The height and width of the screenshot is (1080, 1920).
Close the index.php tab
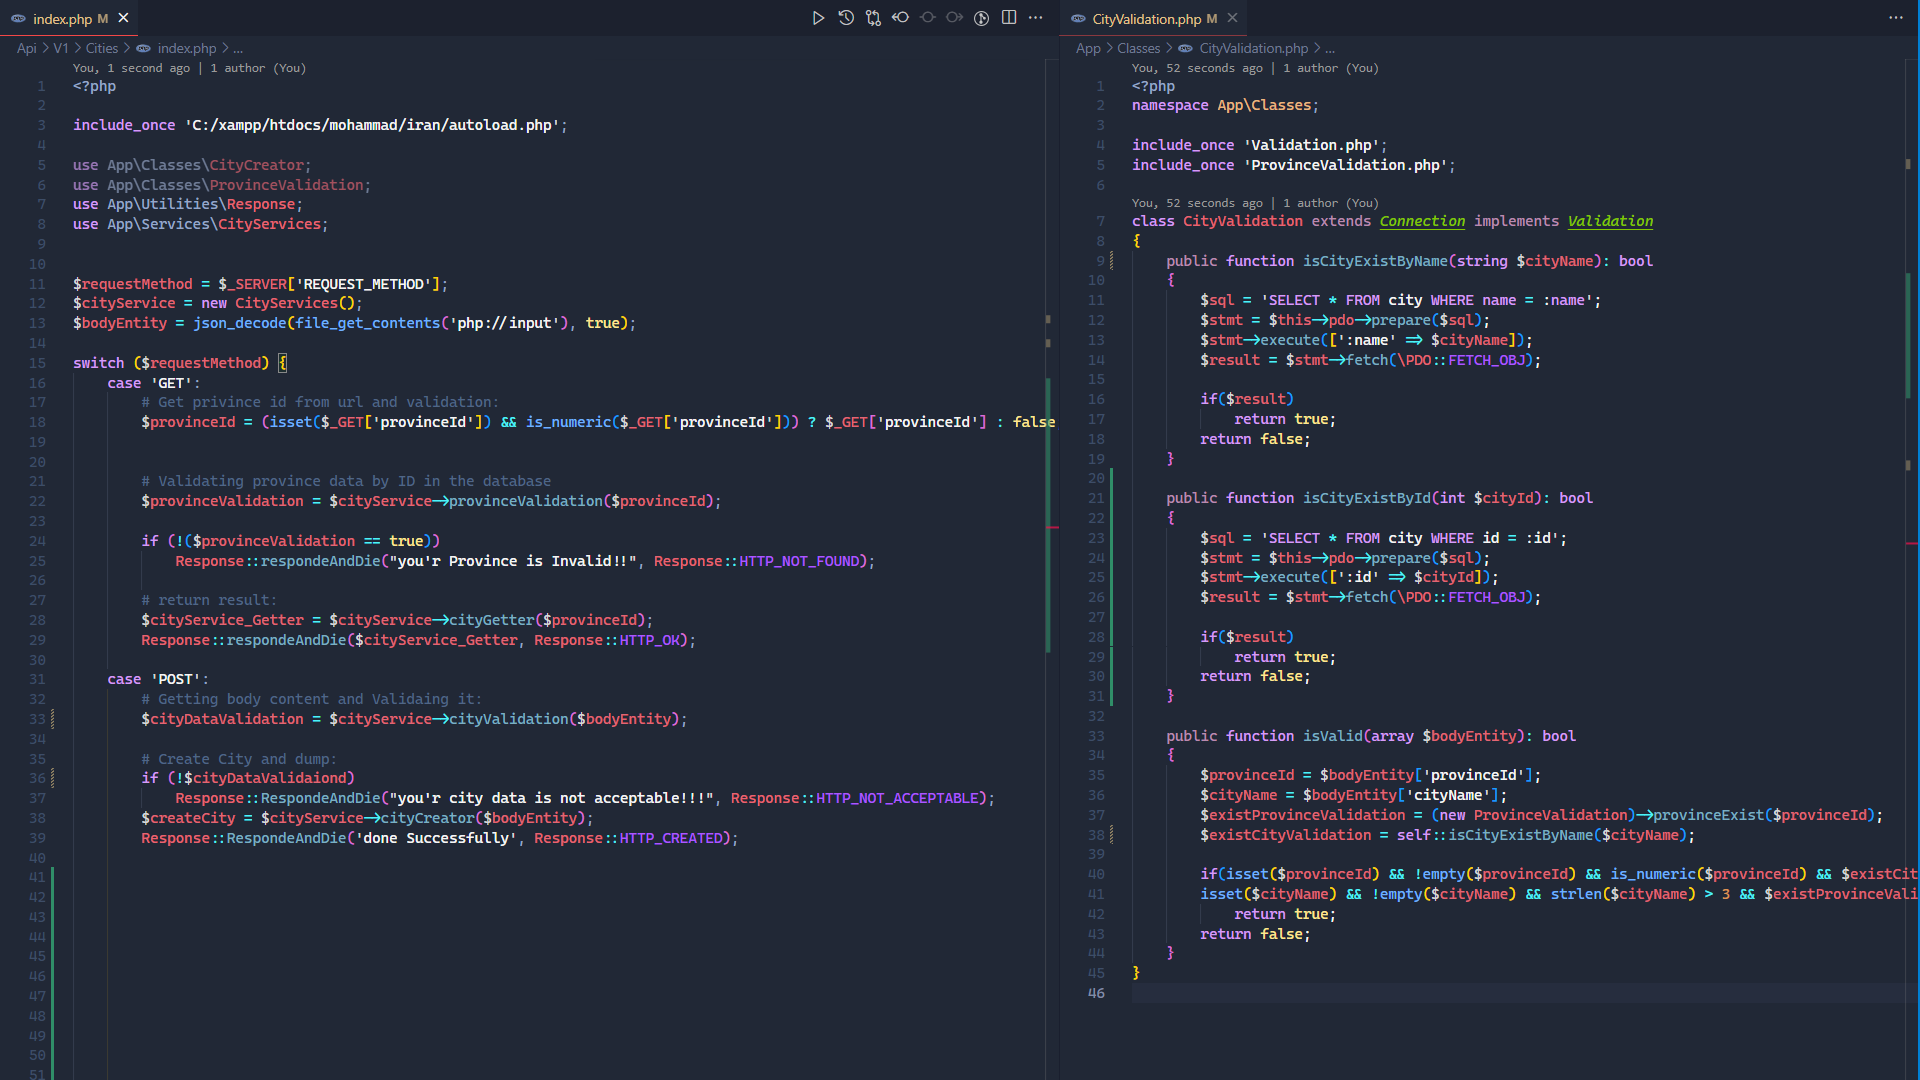click(x=123, y=18)
